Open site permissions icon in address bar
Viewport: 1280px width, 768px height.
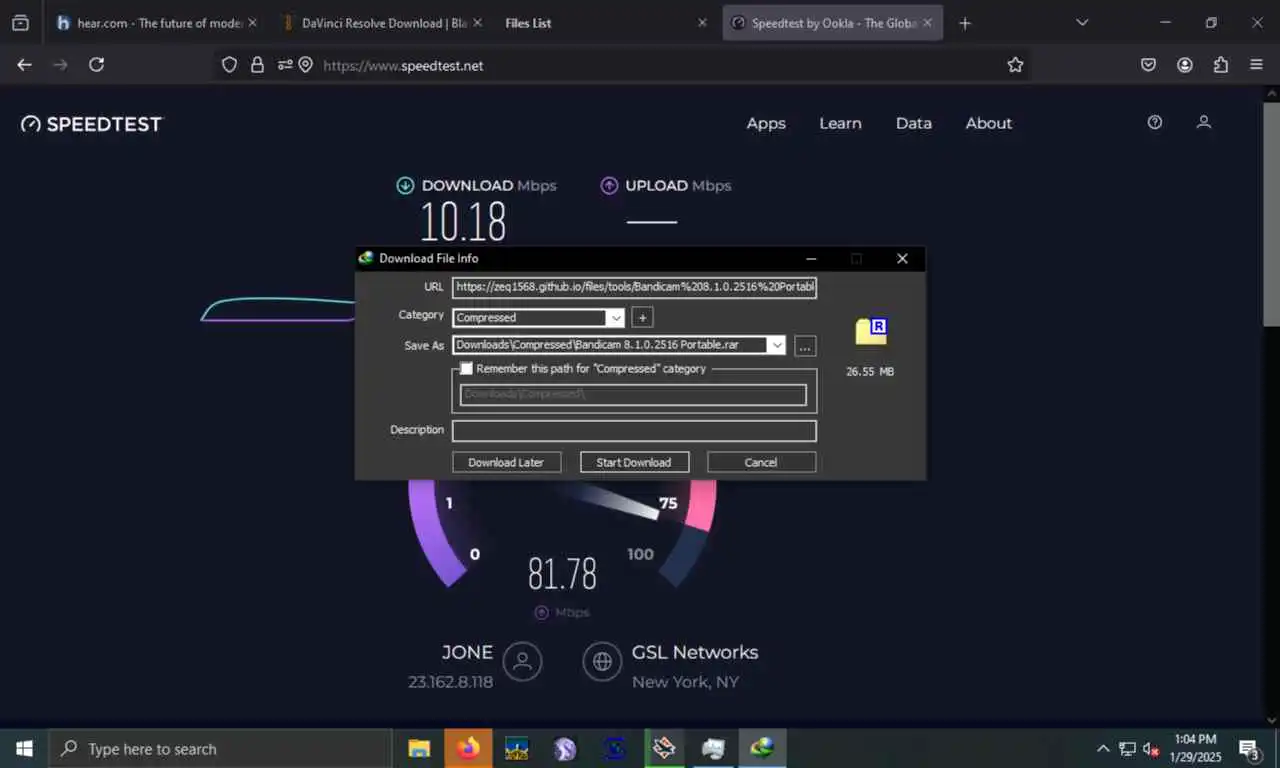pos(285,65)
